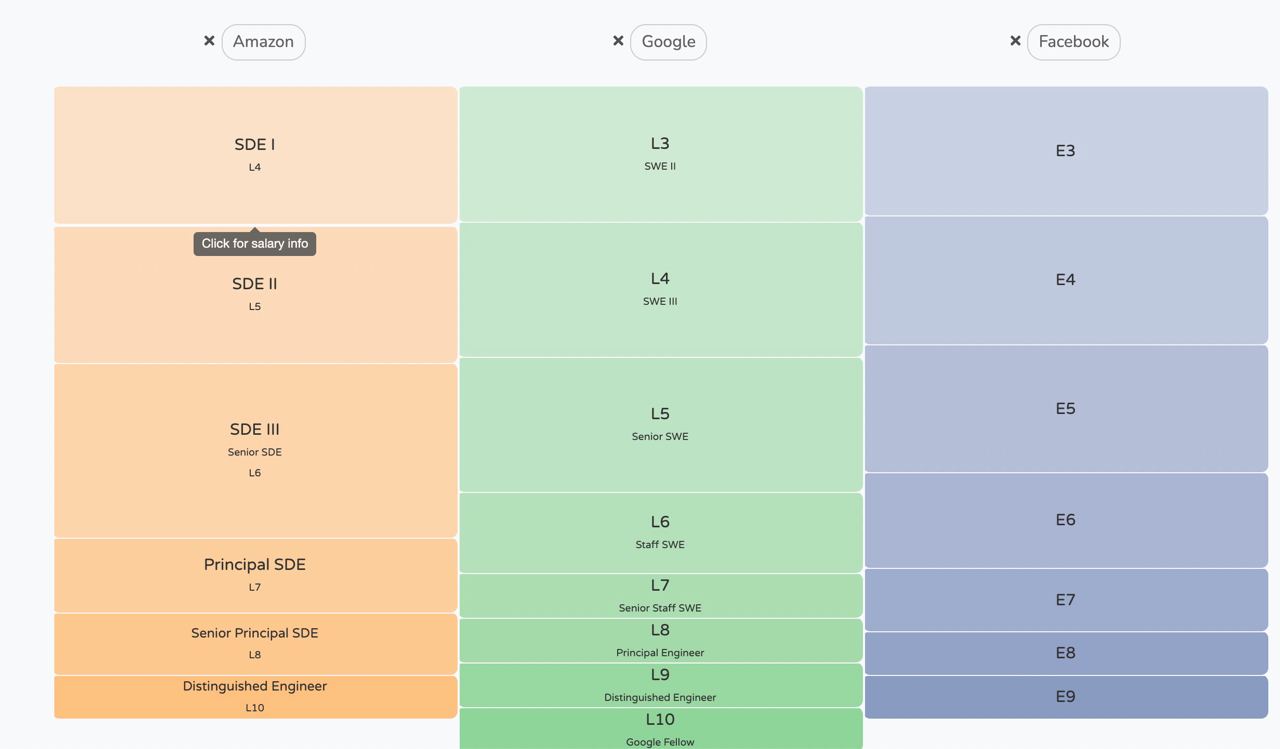Open Amazon Distinguished Engineer L10 block
The width and height of the screenshot is (1280, 749).
point(256,697)
